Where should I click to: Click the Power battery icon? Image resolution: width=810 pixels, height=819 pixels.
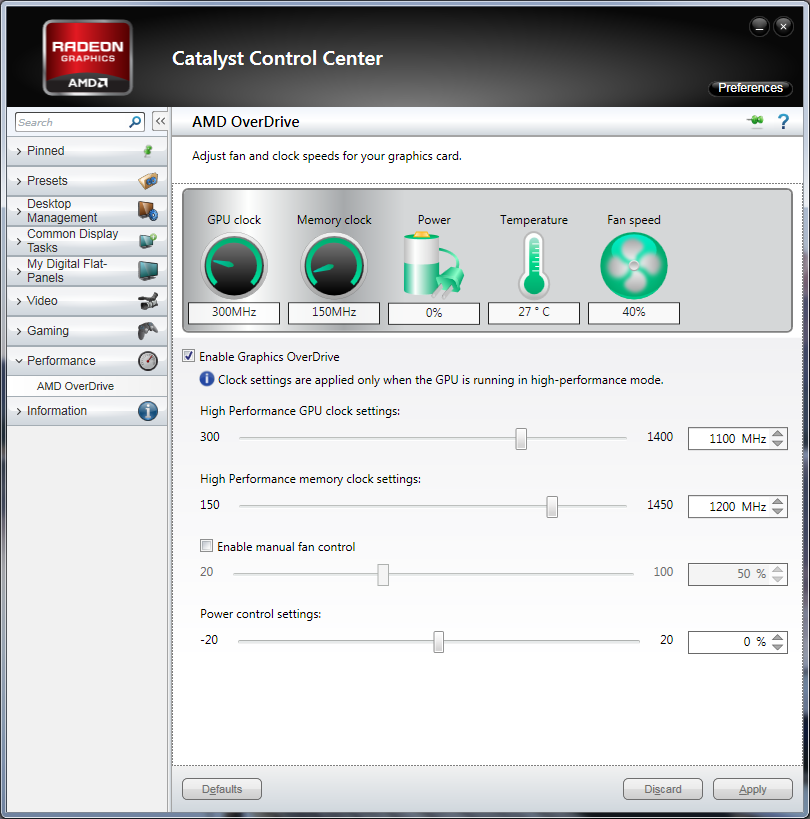433,265
